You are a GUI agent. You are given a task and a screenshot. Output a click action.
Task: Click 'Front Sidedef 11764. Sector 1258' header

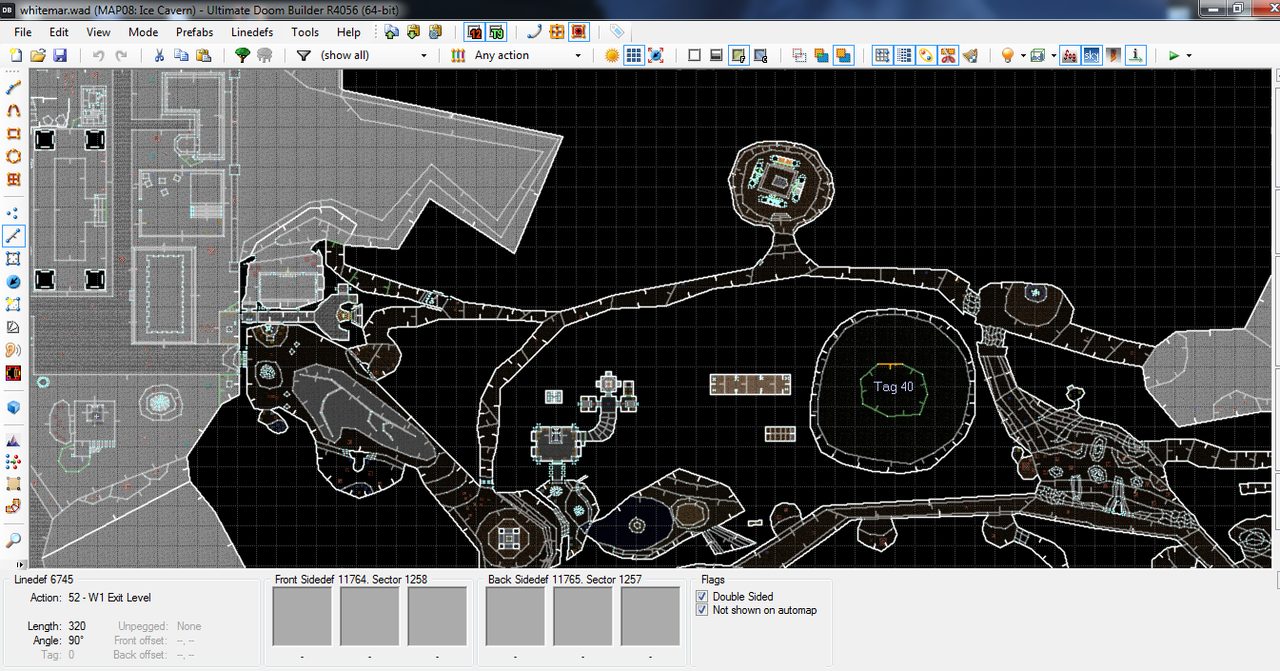(351, 579)
